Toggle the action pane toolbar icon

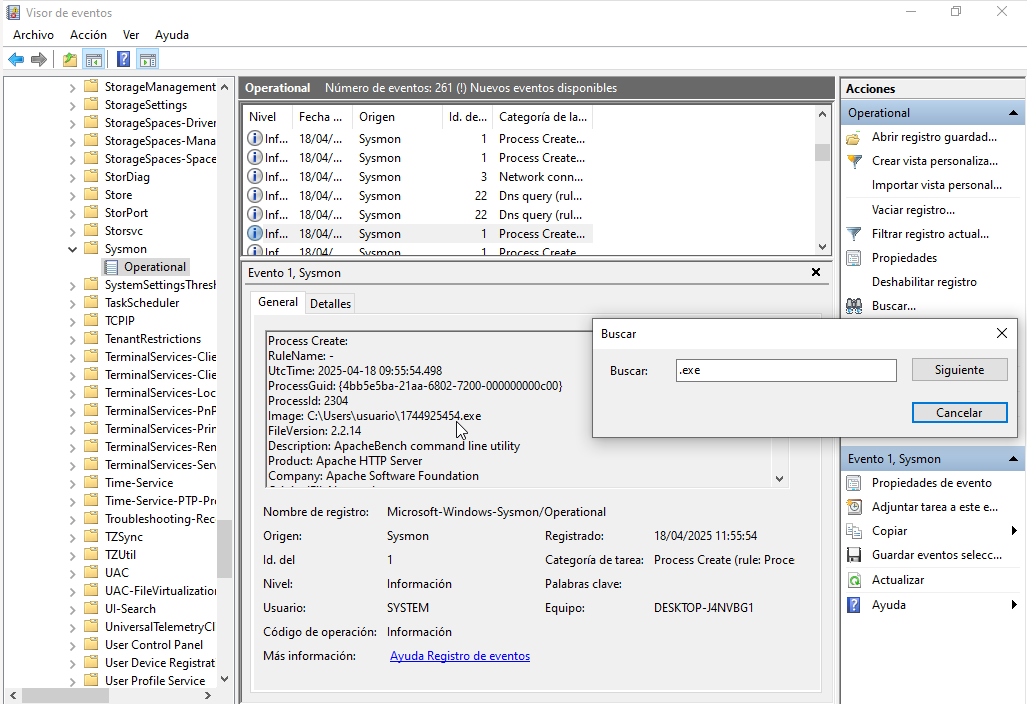(x=148, y=60)
